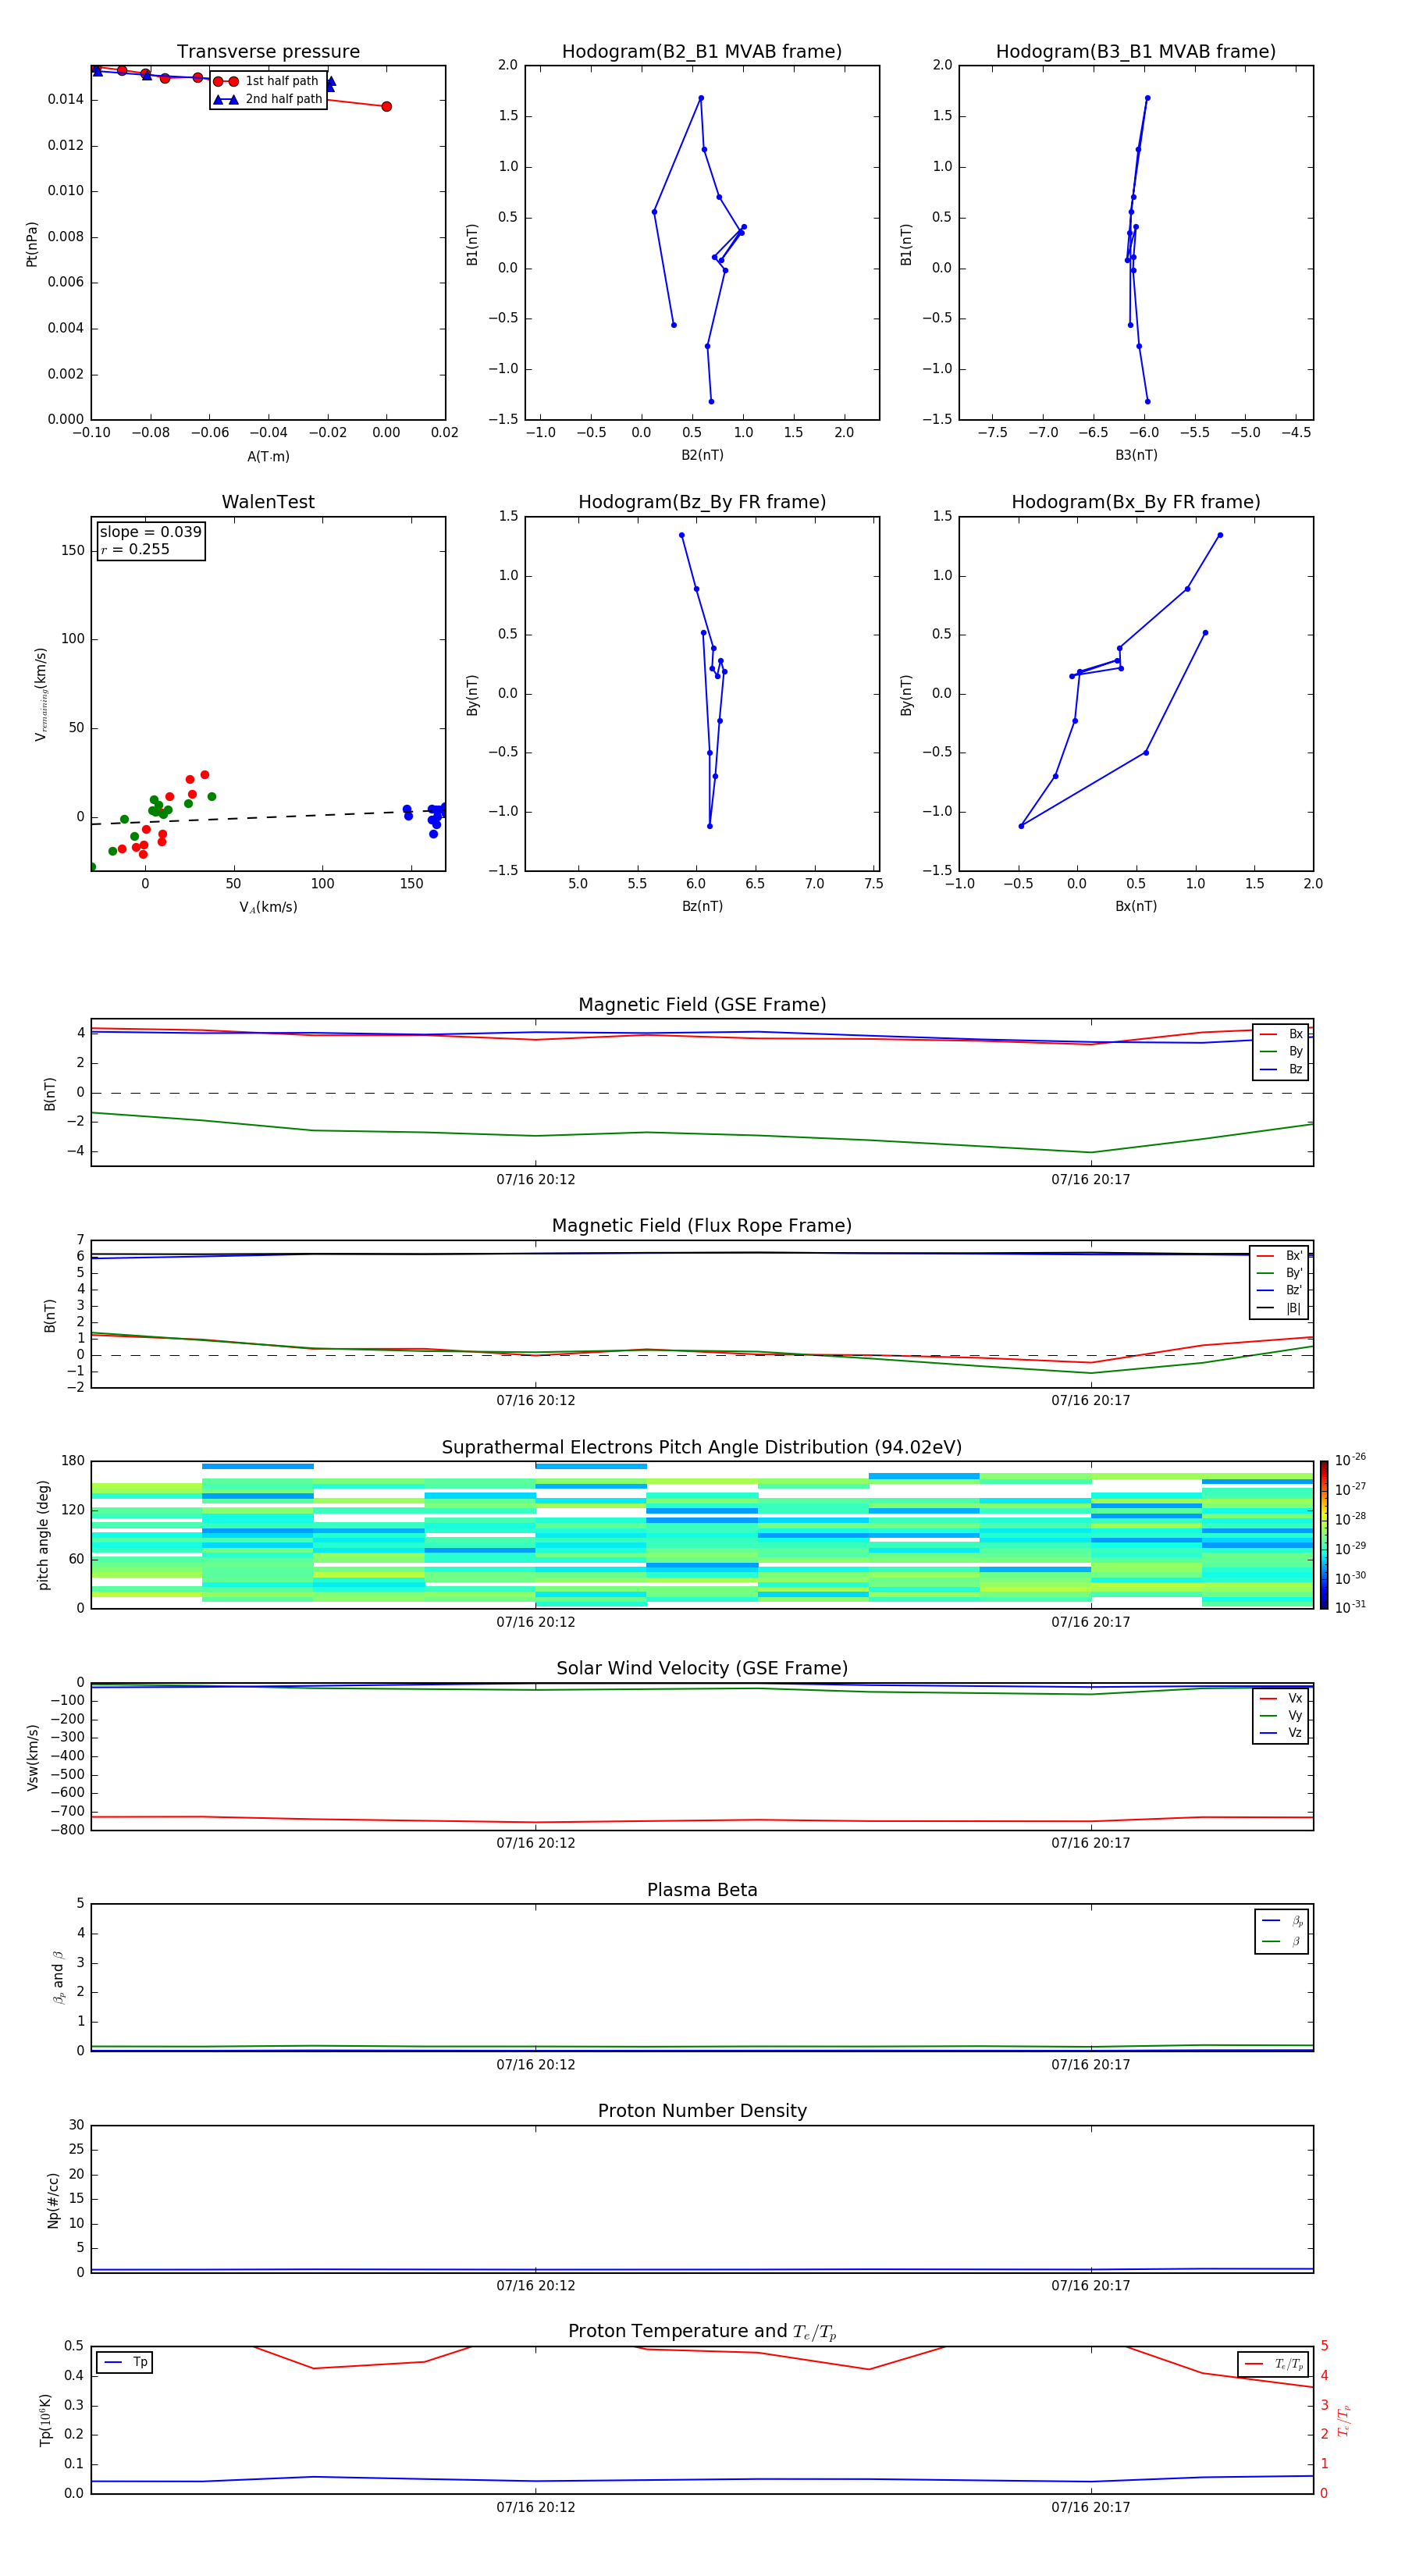Click the "Hodogram(B2_B1 MVAB frame)" title
This screenshot has width=1405, height=2576.
pos(702,52)
